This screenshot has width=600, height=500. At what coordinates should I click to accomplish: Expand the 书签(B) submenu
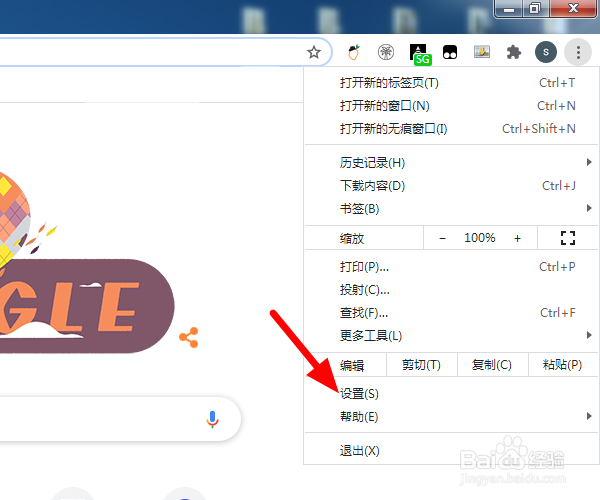(452, 209)
